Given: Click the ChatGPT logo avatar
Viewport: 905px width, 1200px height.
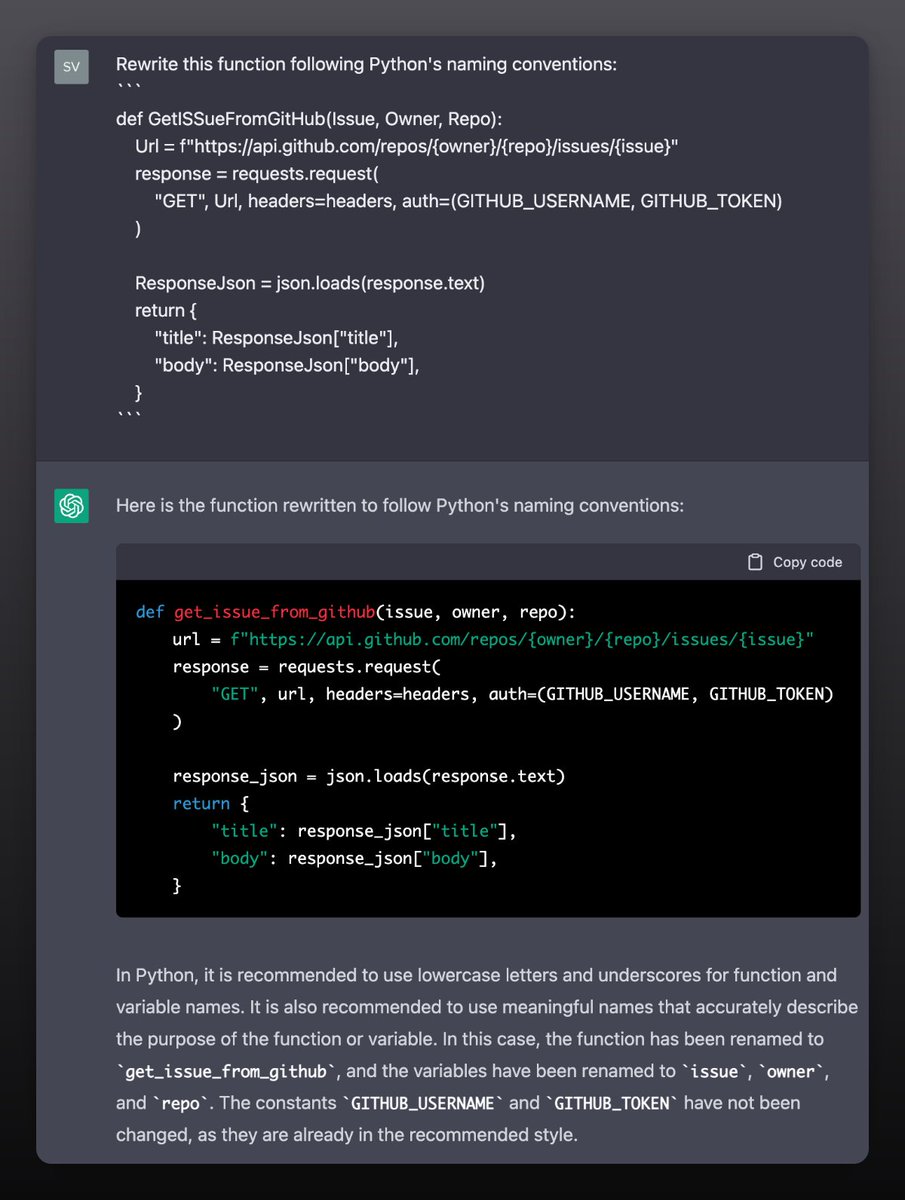Looking at the screenshot, I should [71, 505].
